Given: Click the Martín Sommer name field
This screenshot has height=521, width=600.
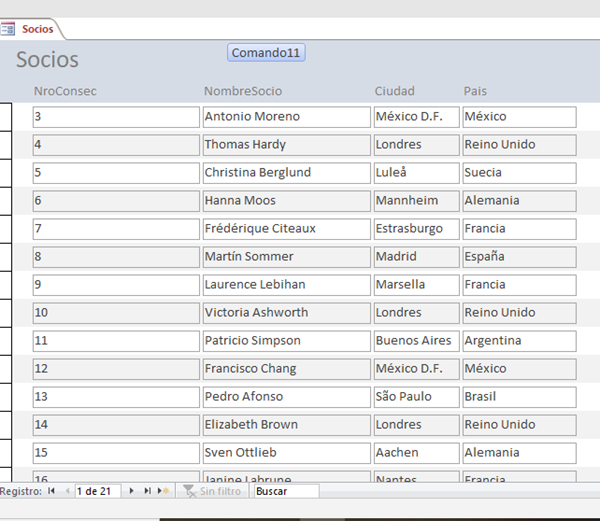Looking at the screenshot, I should (287, 257).
